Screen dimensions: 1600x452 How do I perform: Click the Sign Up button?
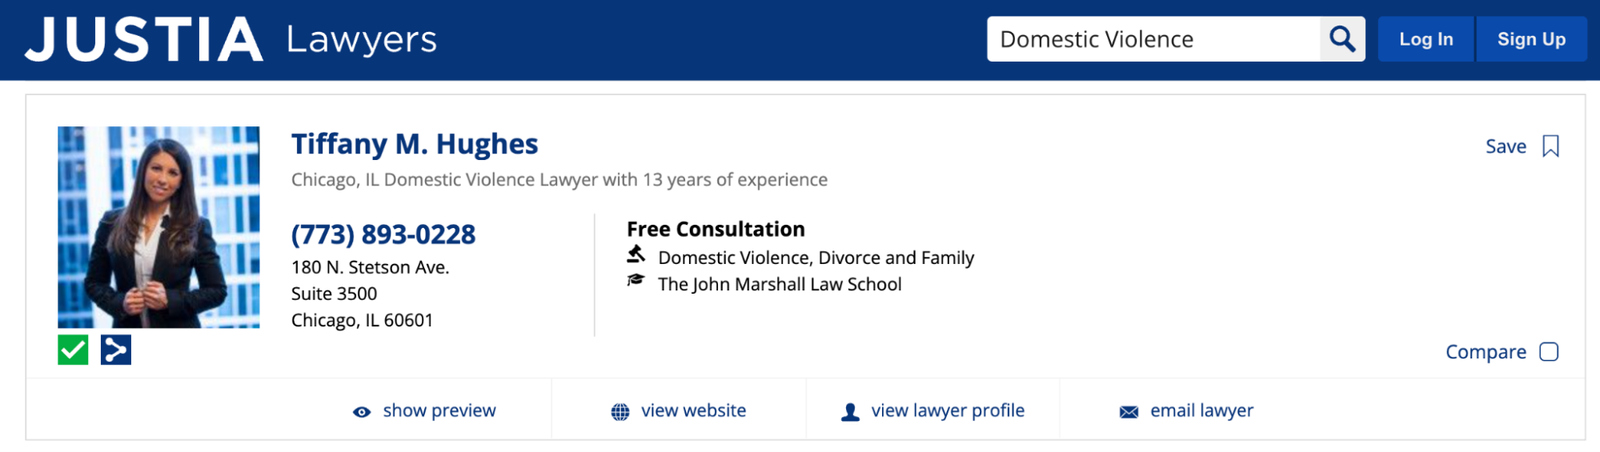coord(1531,39)
